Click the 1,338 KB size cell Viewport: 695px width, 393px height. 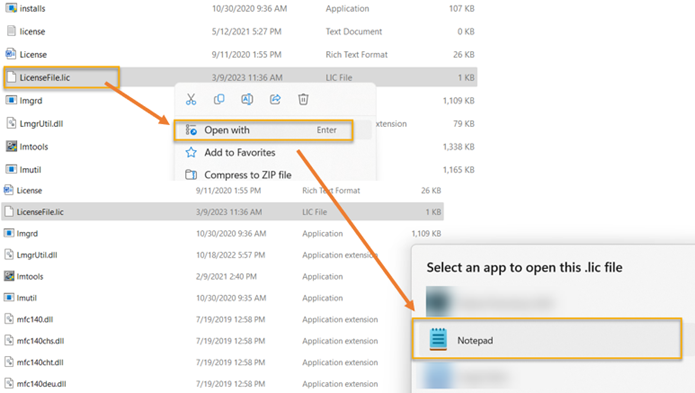[458, 147]
